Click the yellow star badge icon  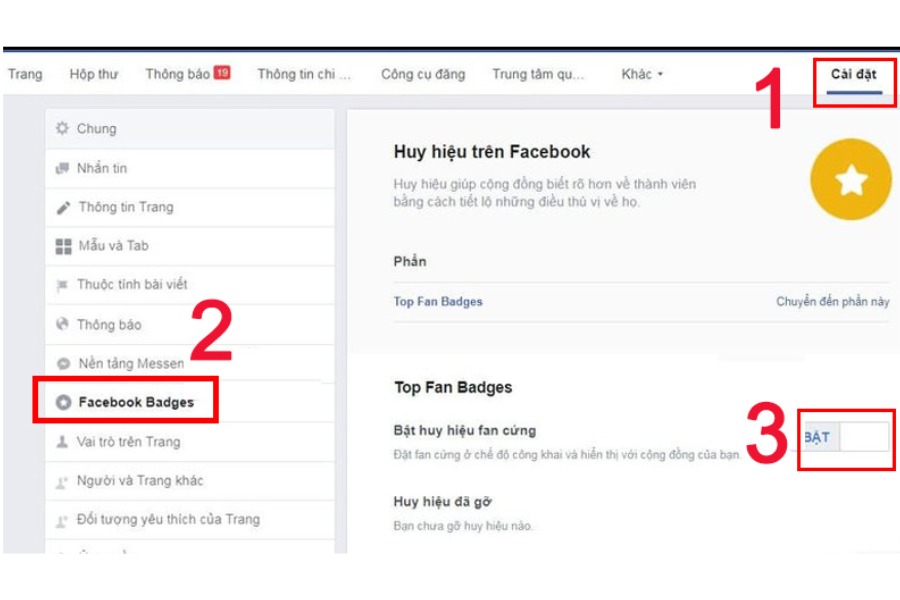tap(851, 179)
